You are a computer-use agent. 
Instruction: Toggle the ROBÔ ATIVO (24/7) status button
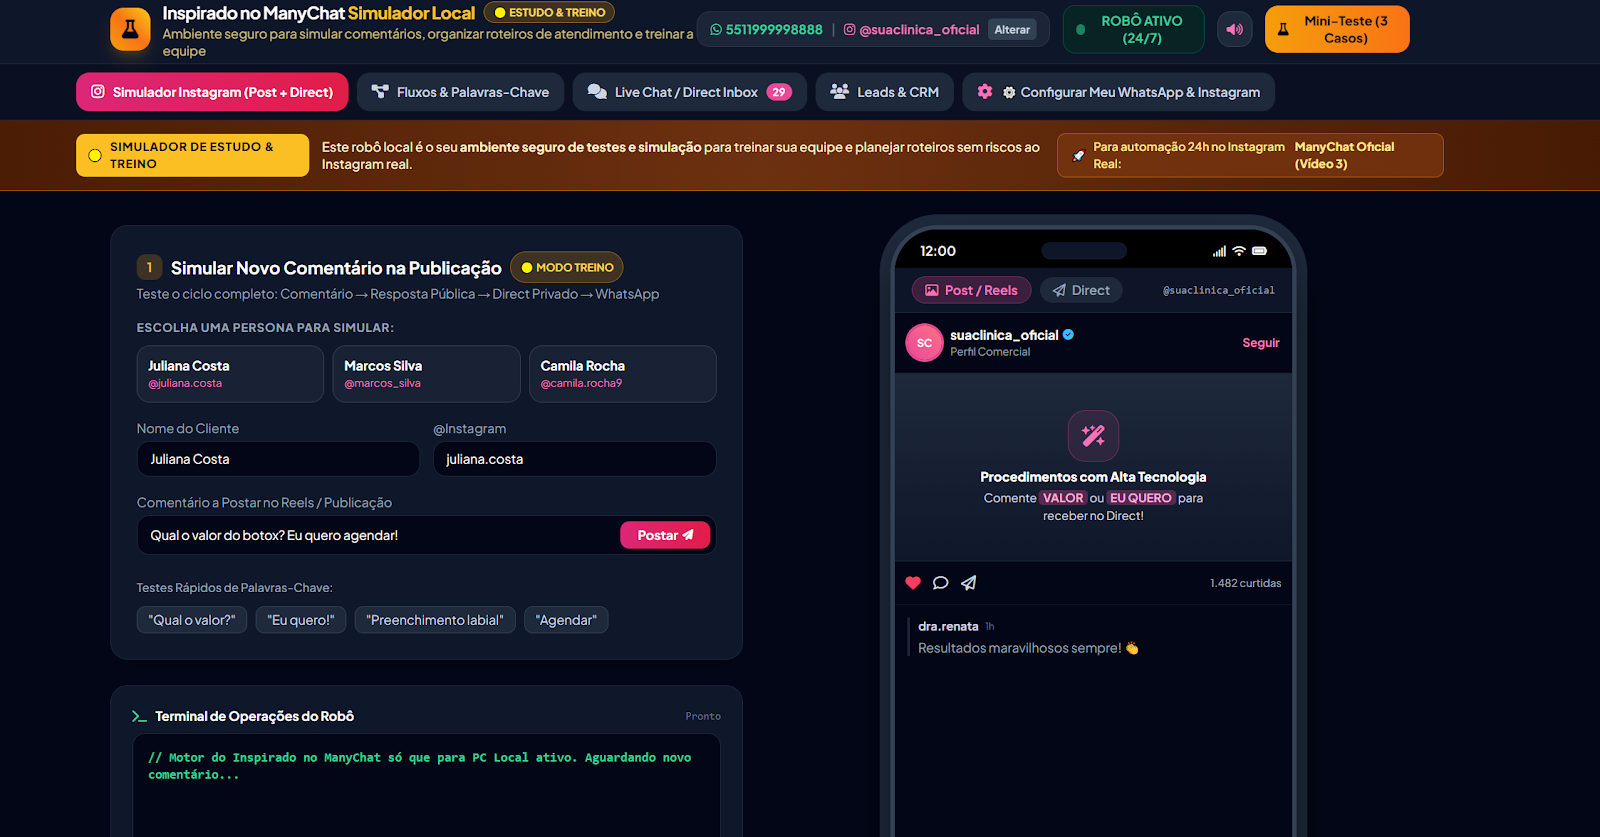[x=1133, y=29]
